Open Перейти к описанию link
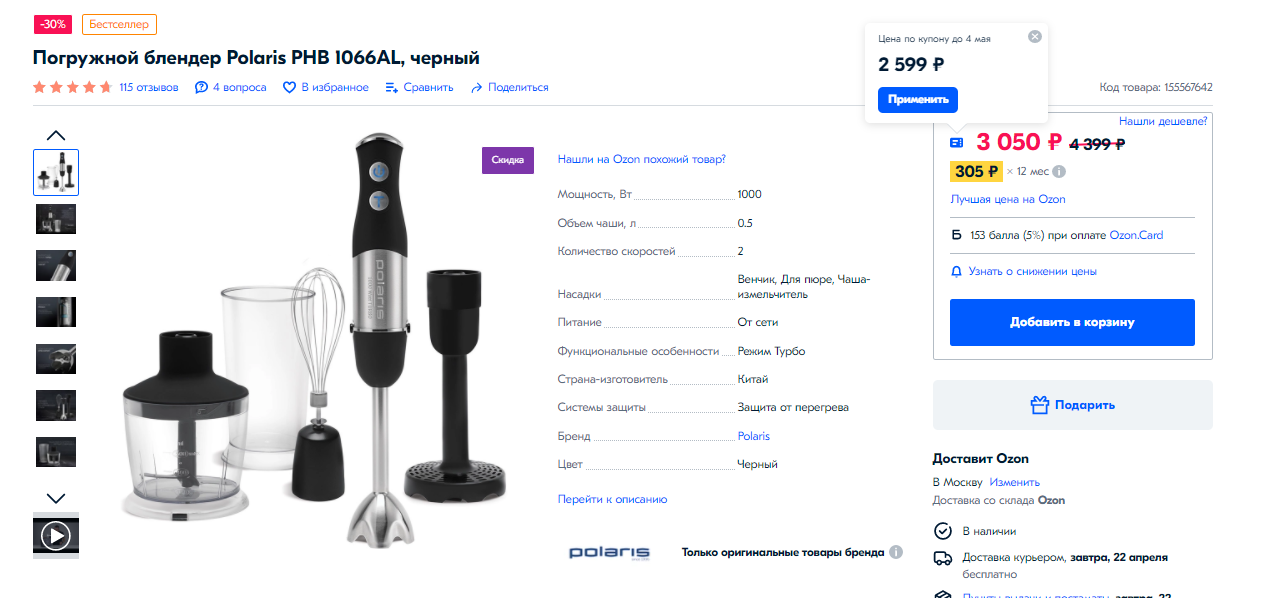This screenshot has height=598, width=1283. pyautogui.click(x=612, y=499)
